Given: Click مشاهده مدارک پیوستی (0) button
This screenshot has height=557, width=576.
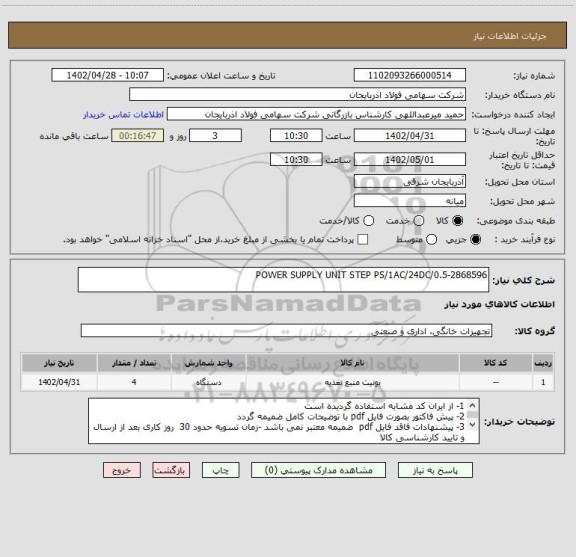Looking at the screenshot, I should point(318,470).
